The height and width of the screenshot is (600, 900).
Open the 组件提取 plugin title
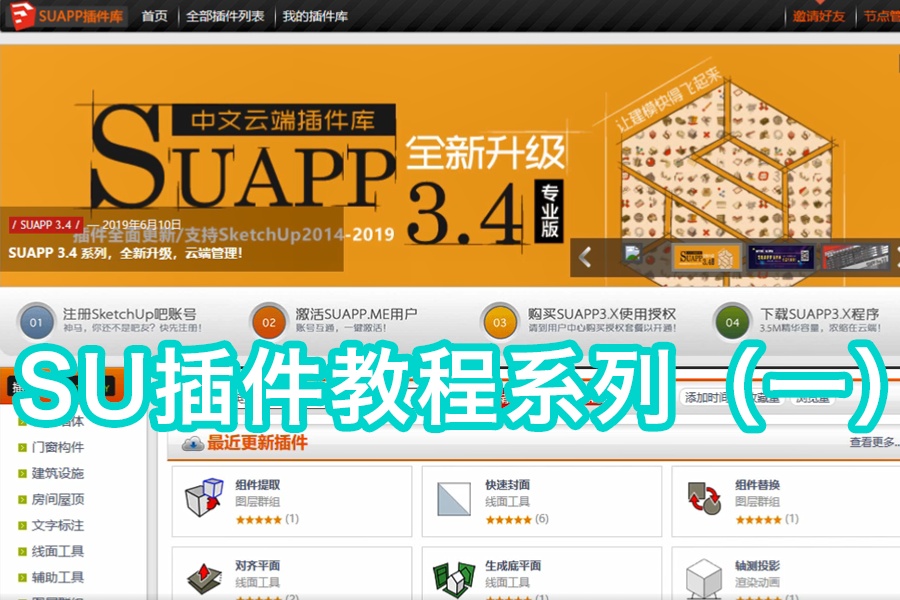point(258,485)
